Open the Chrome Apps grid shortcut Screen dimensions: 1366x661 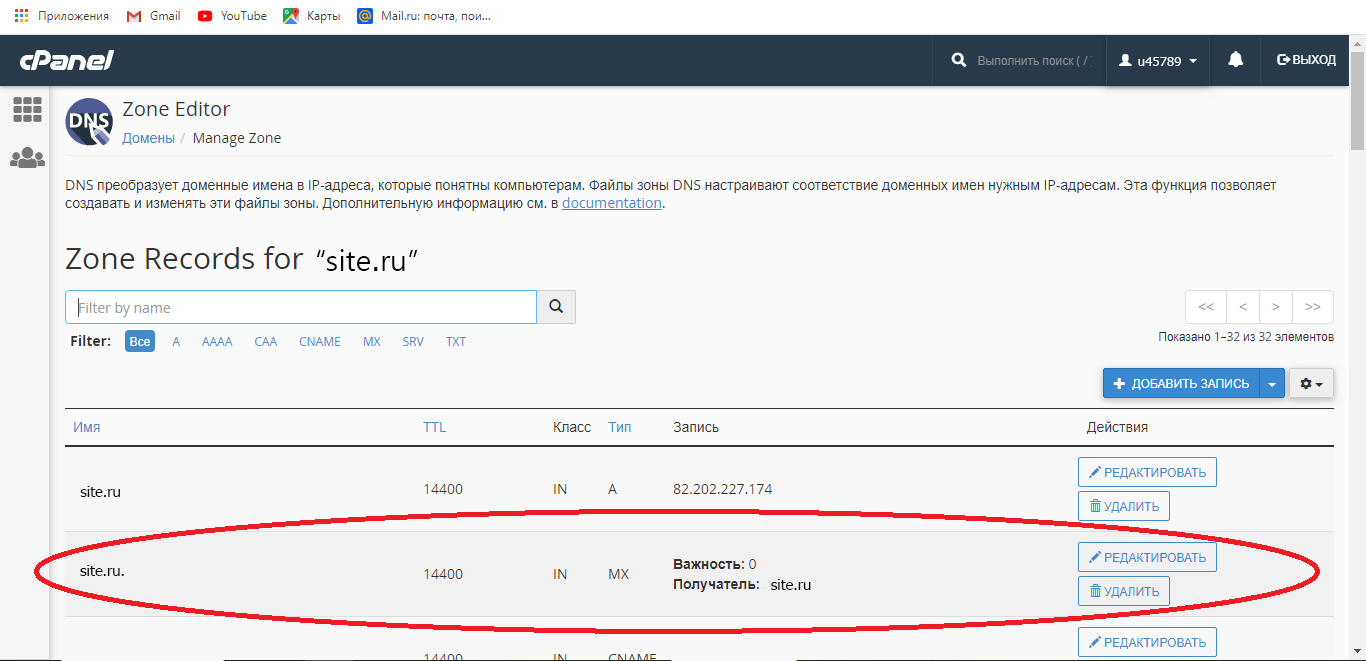(x=61, y=16)
